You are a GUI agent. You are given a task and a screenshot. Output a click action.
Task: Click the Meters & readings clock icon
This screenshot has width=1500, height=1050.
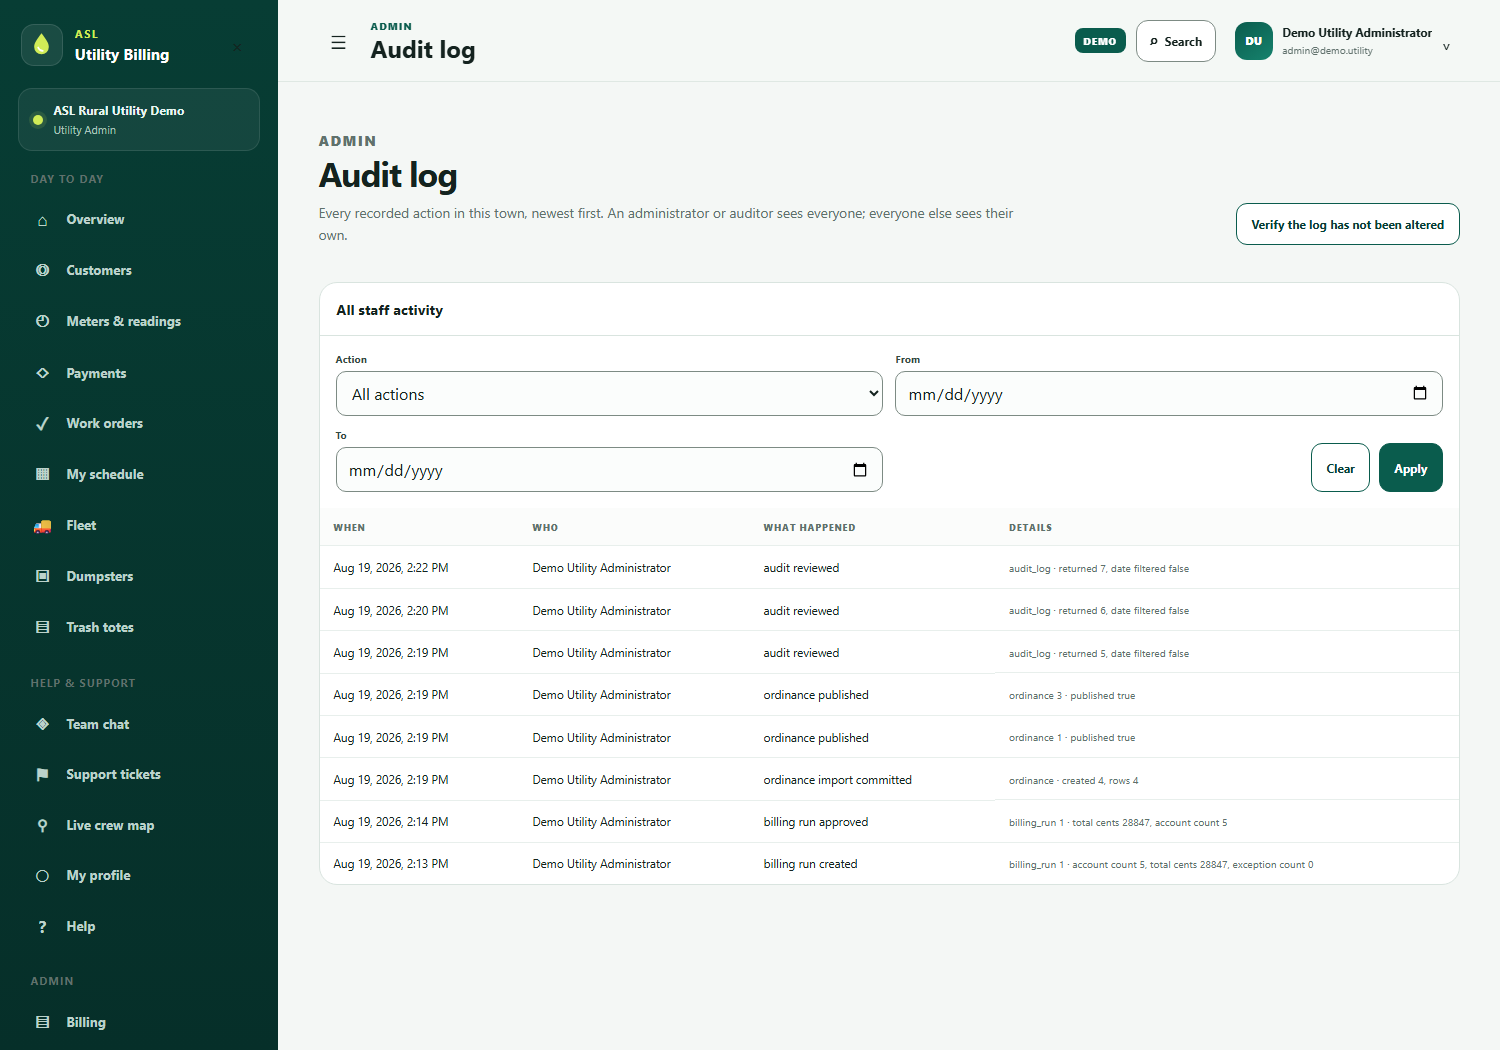pyautogui.click(x=42, y=321)
